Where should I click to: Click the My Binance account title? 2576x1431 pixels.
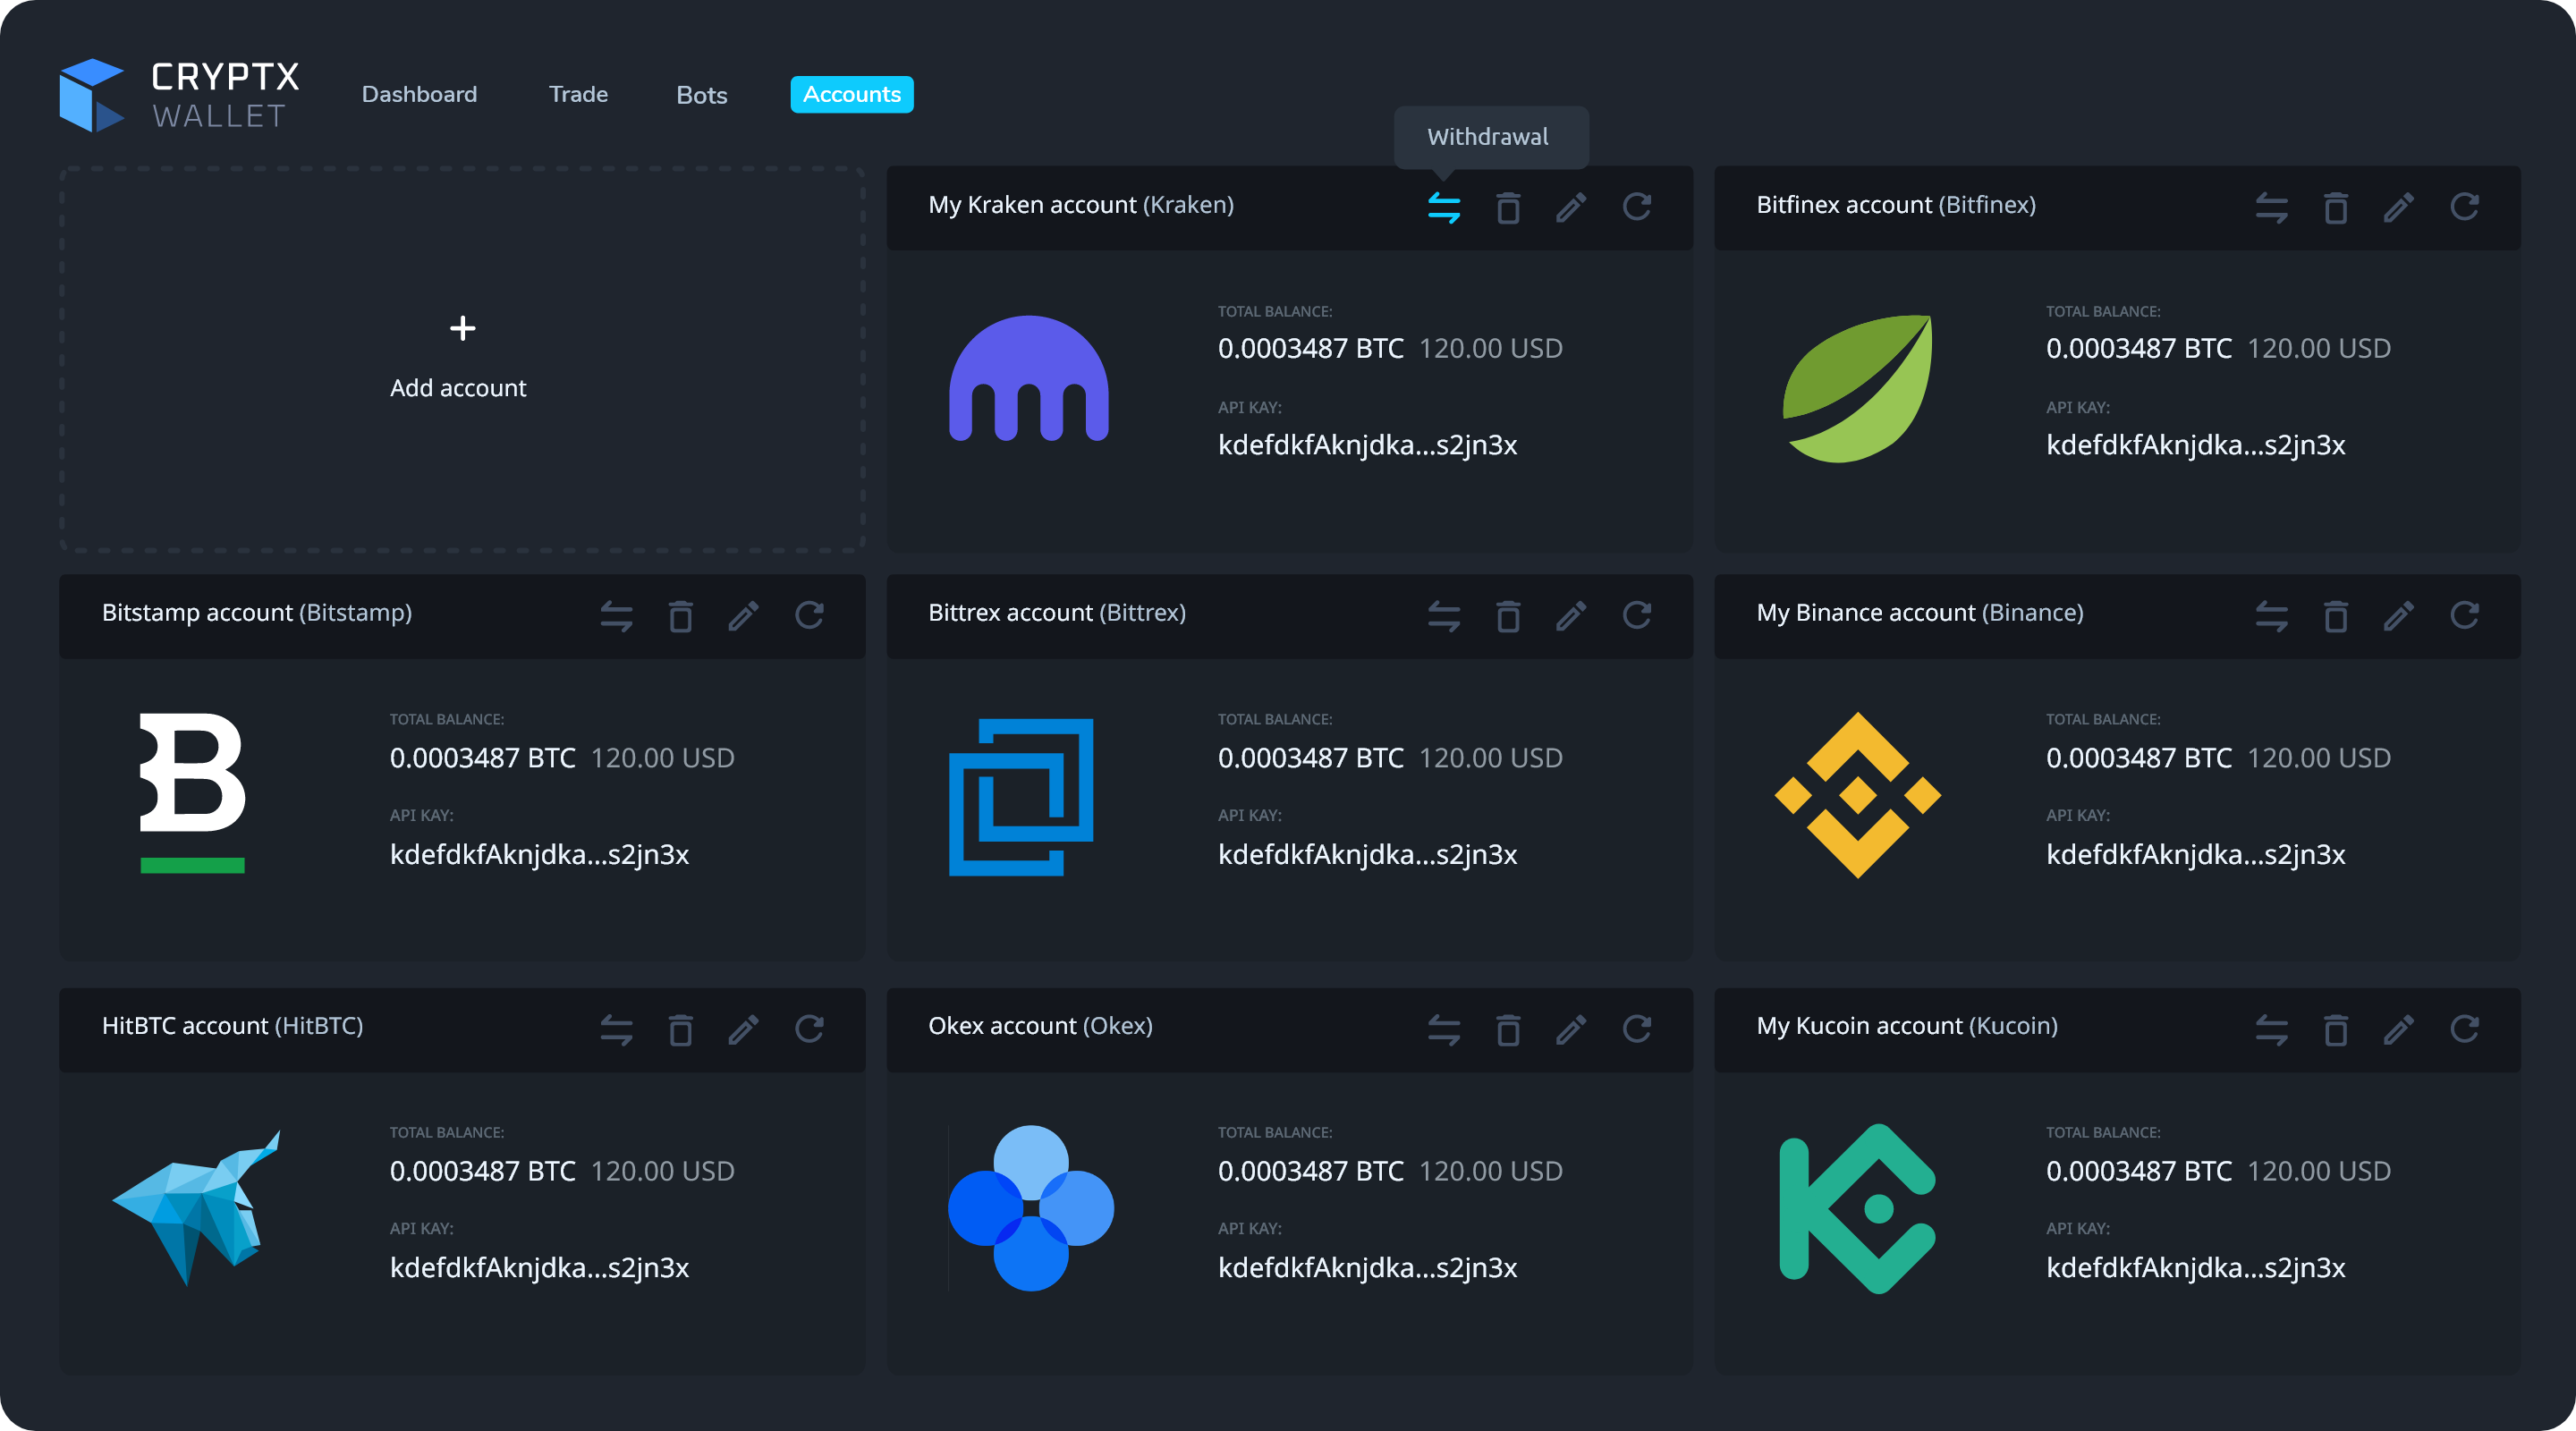tap(1920, 612)
